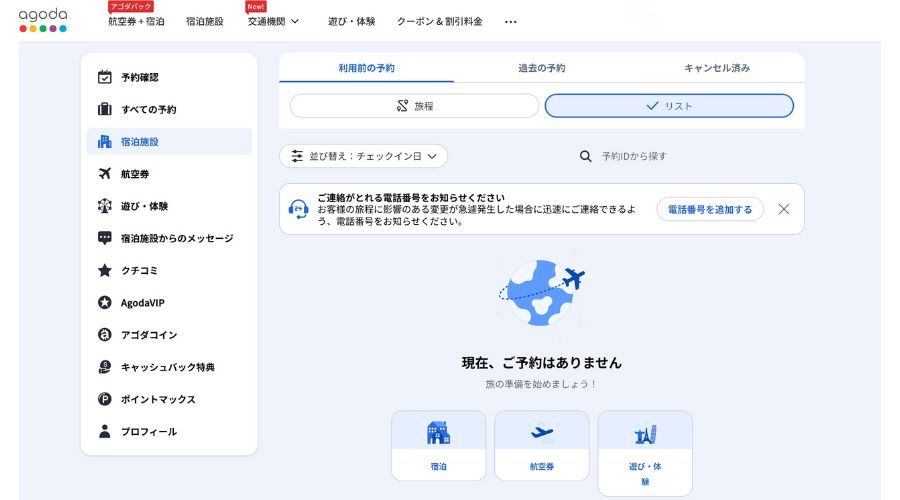The height and width of the screenshot is (500, 900).
Task: Click the 航空券 airplane icon in sidebar
Action: coord(104,173)
